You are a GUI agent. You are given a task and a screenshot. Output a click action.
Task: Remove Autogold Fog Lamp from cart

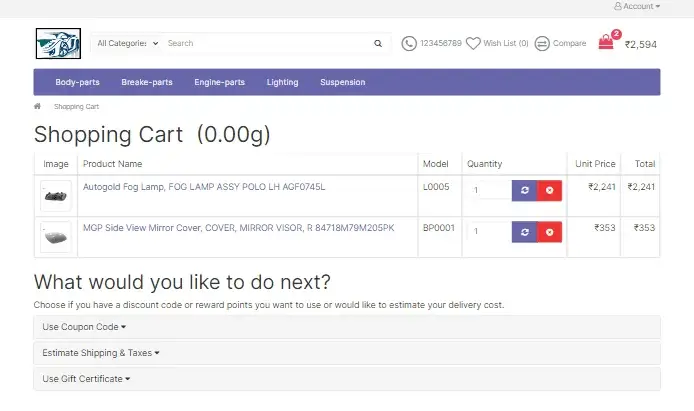550,190
